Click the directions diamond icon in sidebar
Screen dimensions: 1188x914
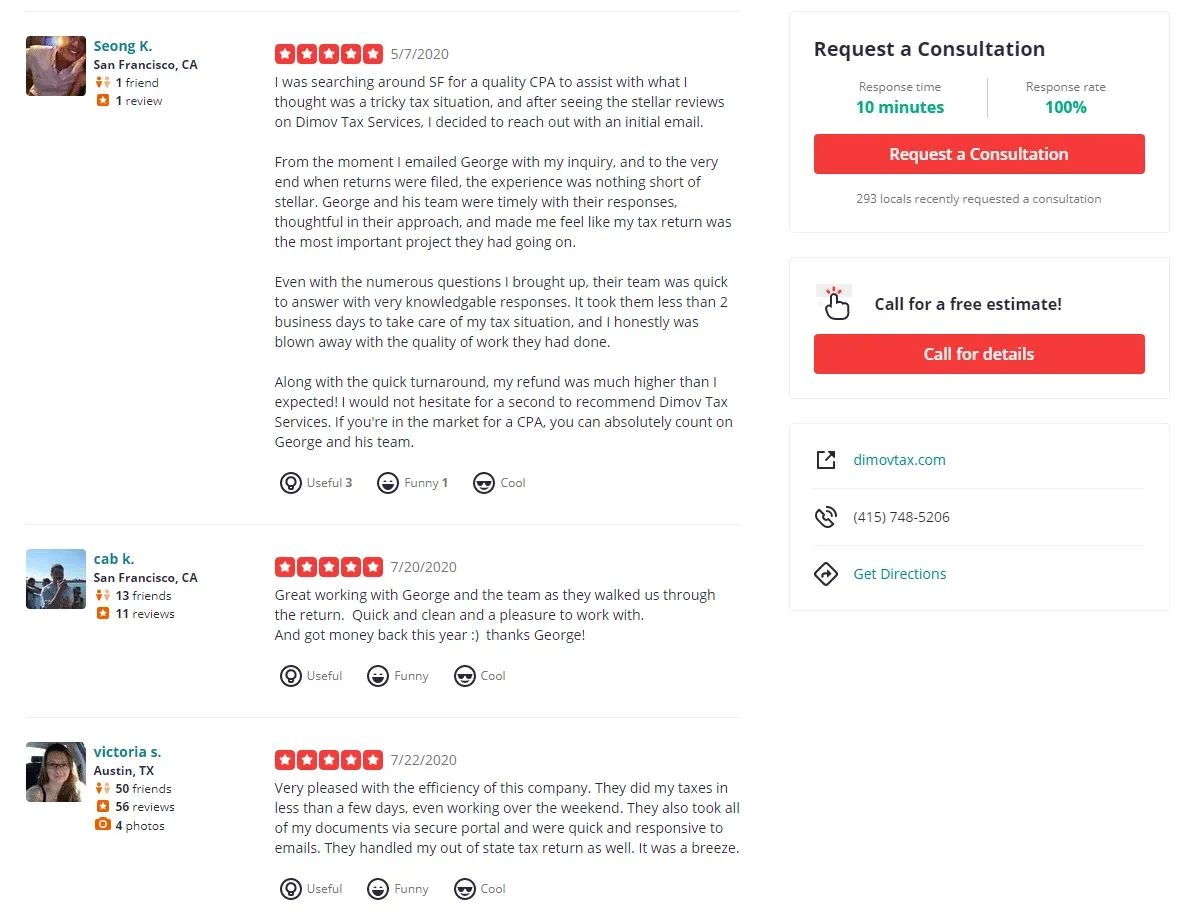tap(826, 574)
